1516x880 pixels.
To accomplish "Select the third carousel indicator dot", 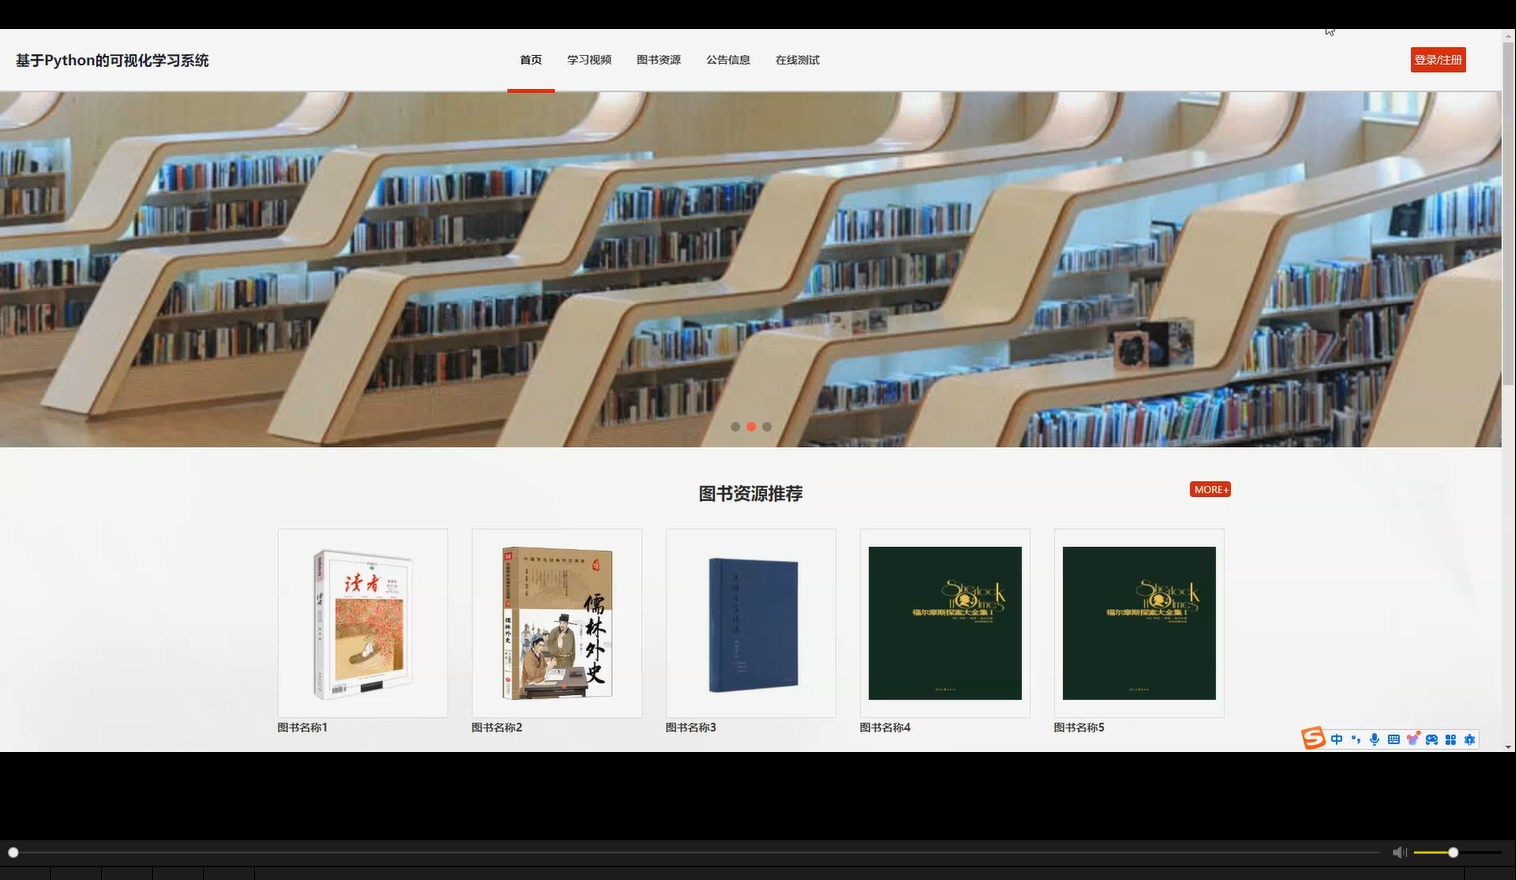I will click(766, 426).
